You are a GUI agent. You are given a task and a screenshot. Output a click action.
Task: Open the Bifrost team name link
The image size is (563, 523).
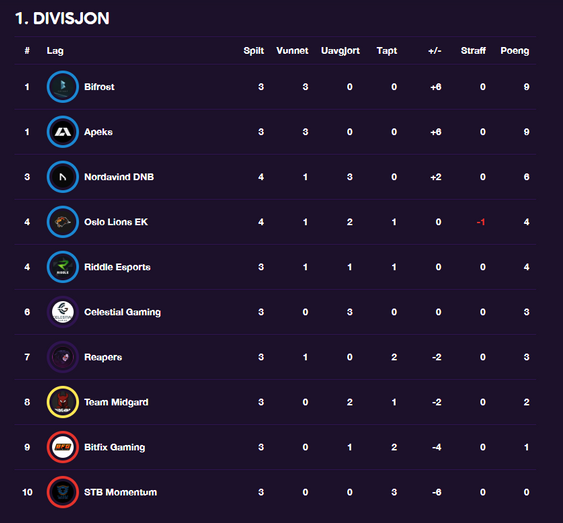99,87
